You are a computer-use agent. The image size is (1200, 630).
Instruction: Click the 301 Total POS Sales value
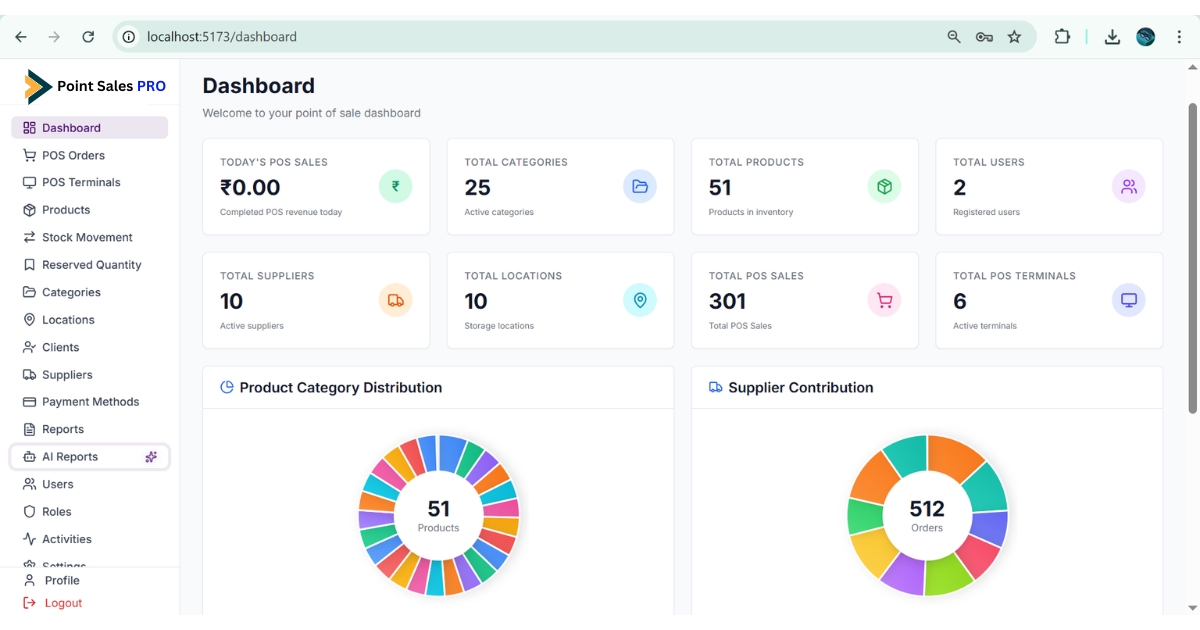(x=727, y=301)
